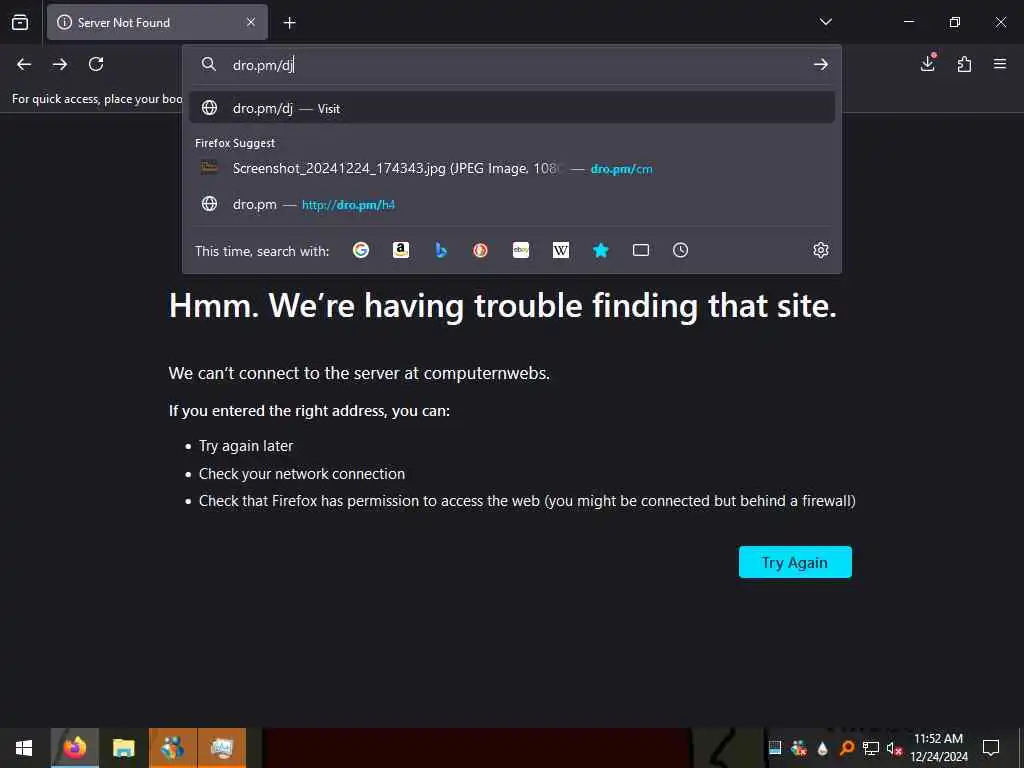Open File Explorer from taskbar
Image resolution: width=1024 pixels, height=768 pixels.
click(x=123, y=748)
